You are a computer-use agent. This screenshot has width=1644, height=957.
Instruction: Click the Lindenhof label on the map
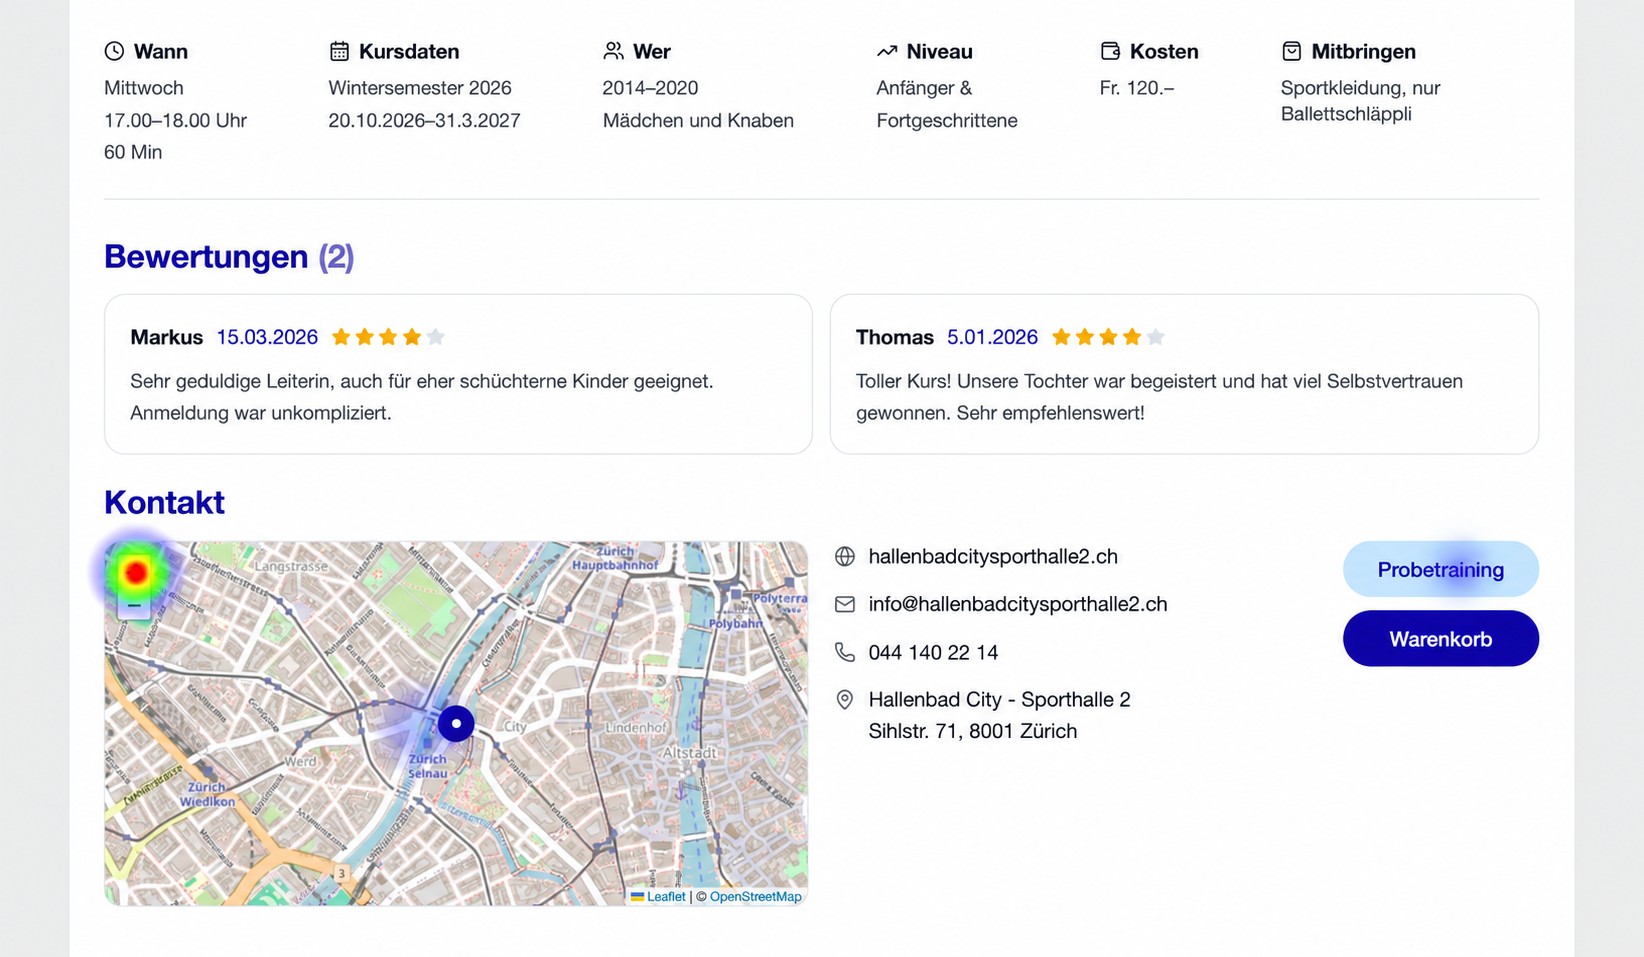click(636, 727)
